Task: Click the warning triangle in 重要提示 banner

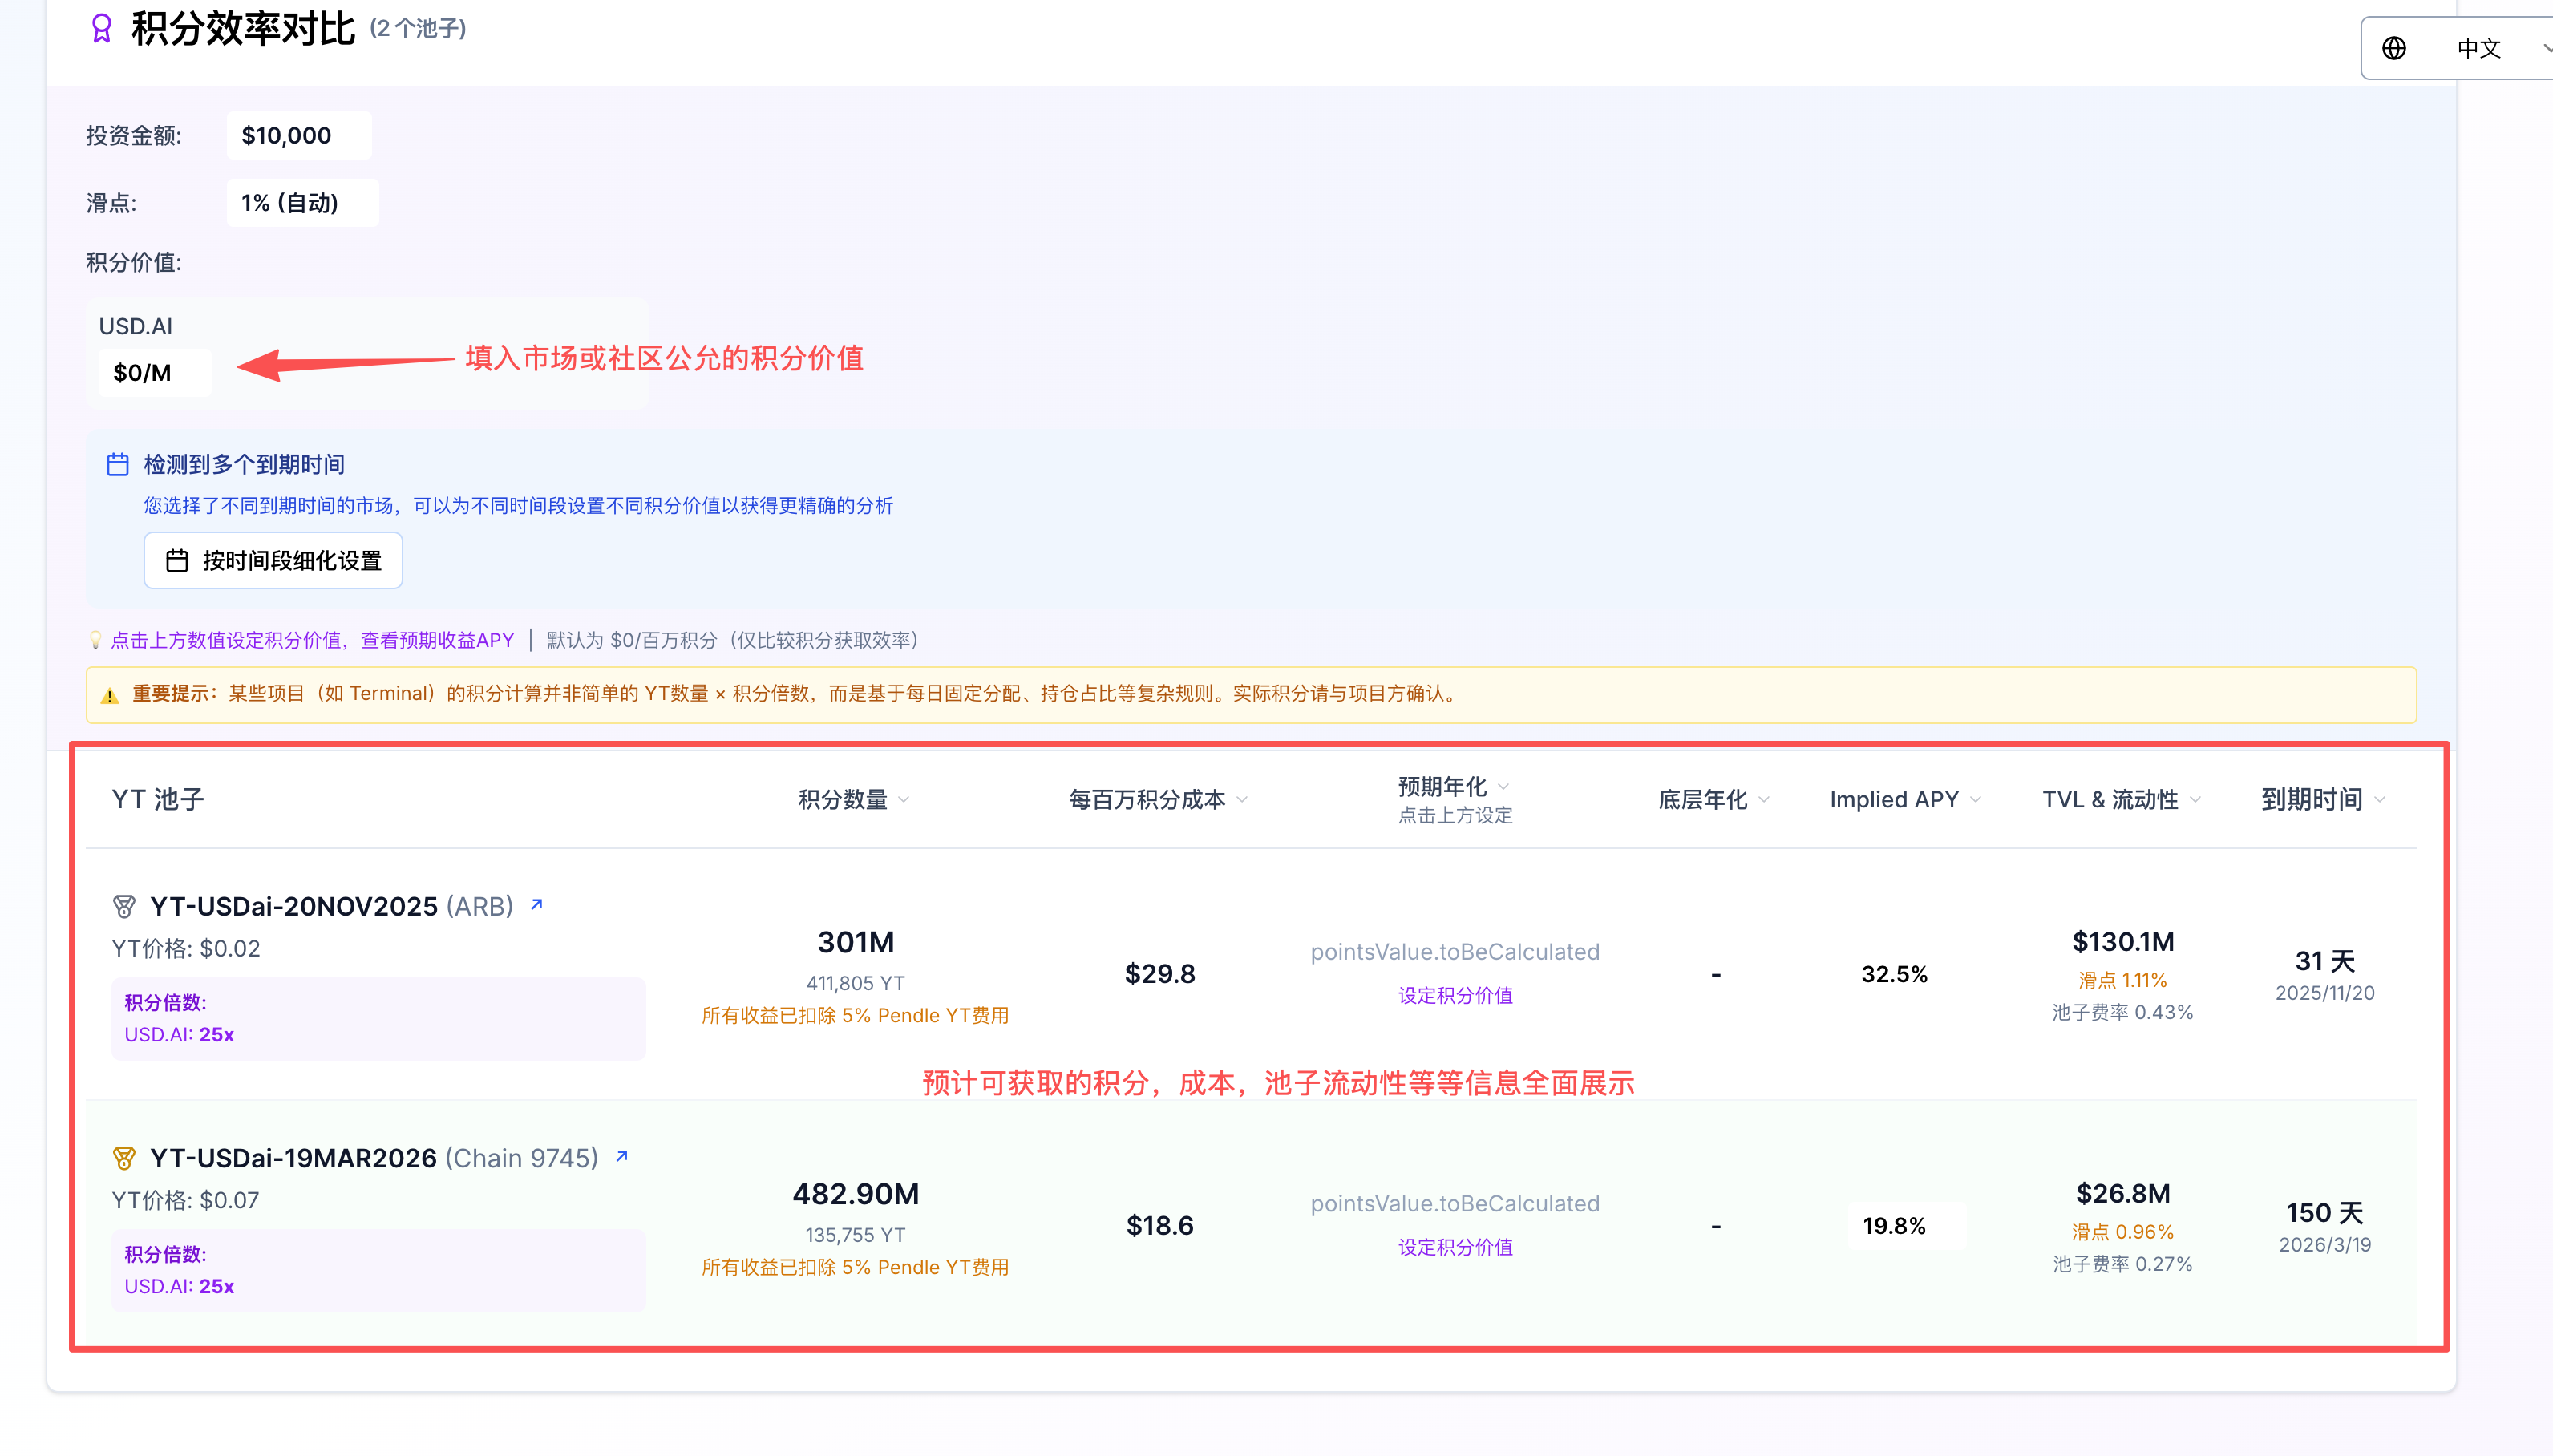Action: 111,694
